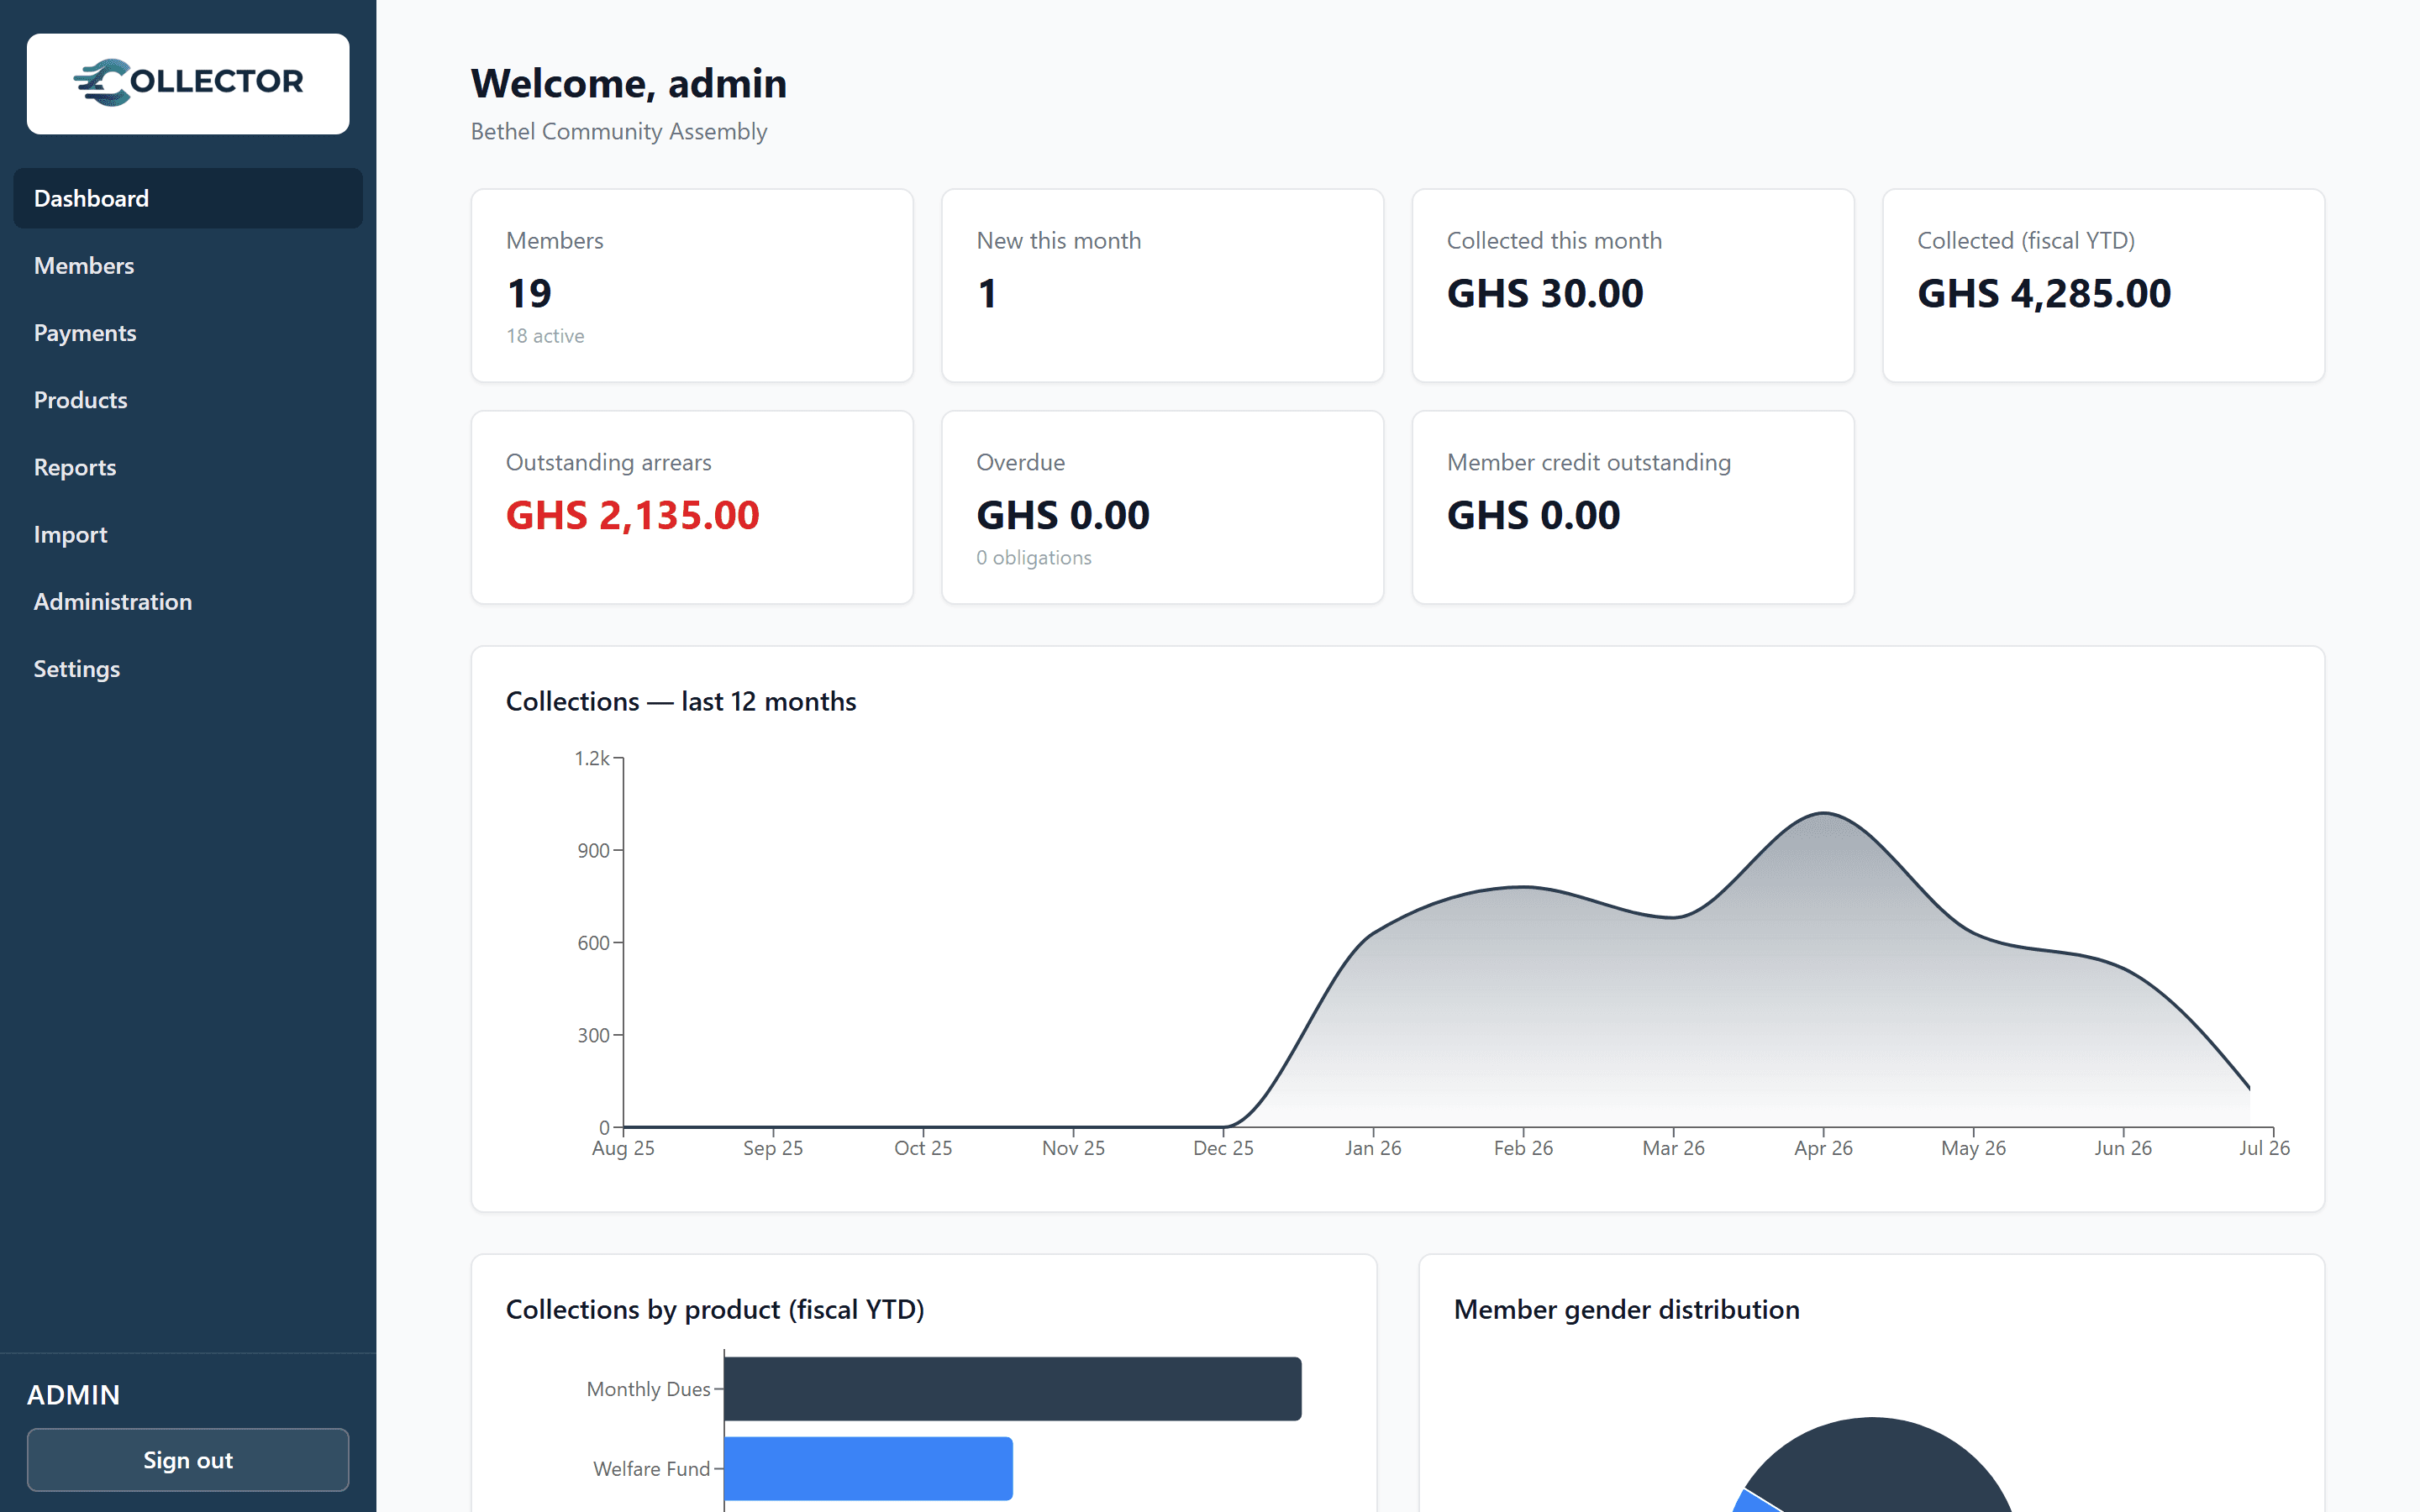The width and height of the screenshot is (2420, 1512).
Task: Select Import in the sidebar
Action: 188,534
